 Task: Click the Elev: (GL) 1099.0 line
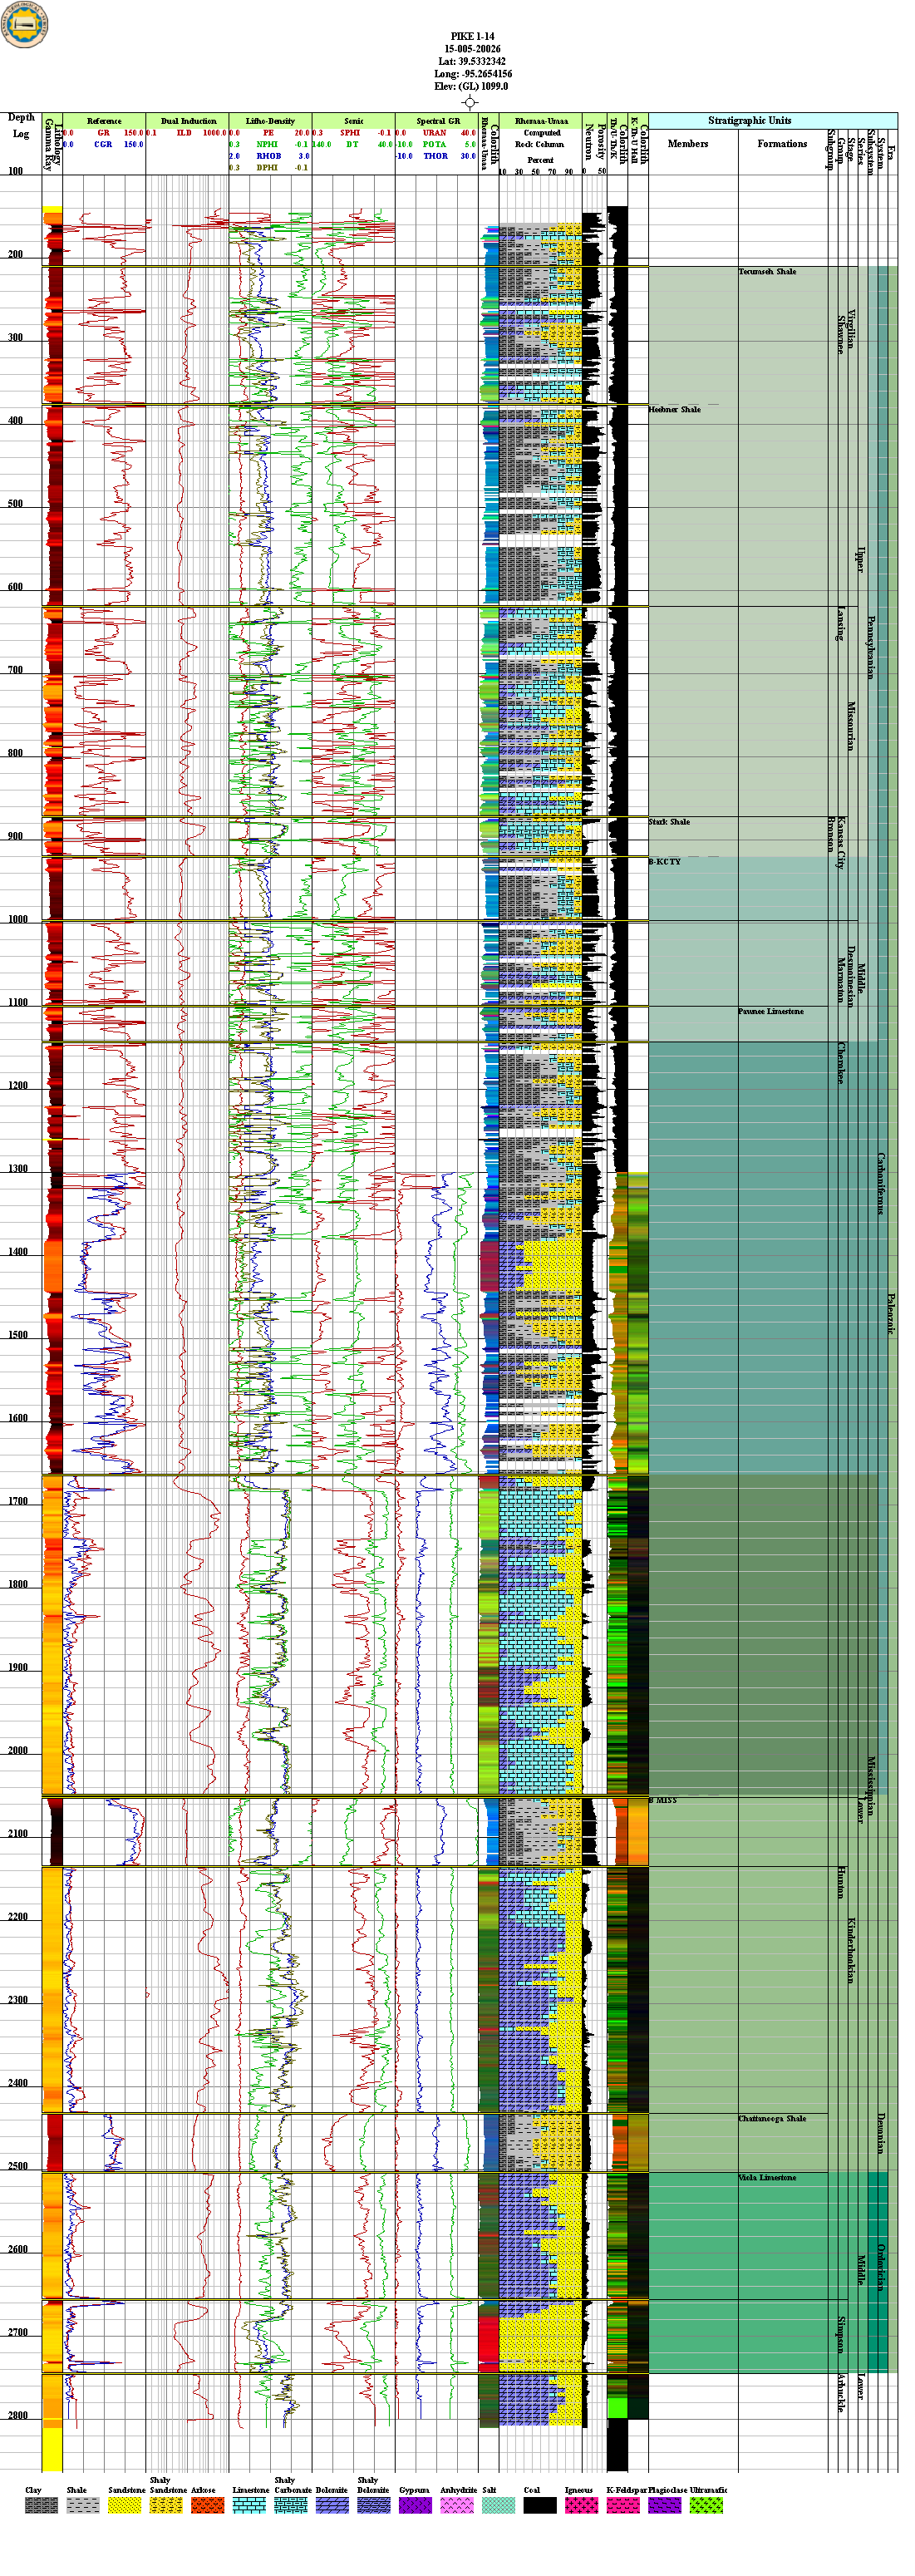[x=471, y=87]
